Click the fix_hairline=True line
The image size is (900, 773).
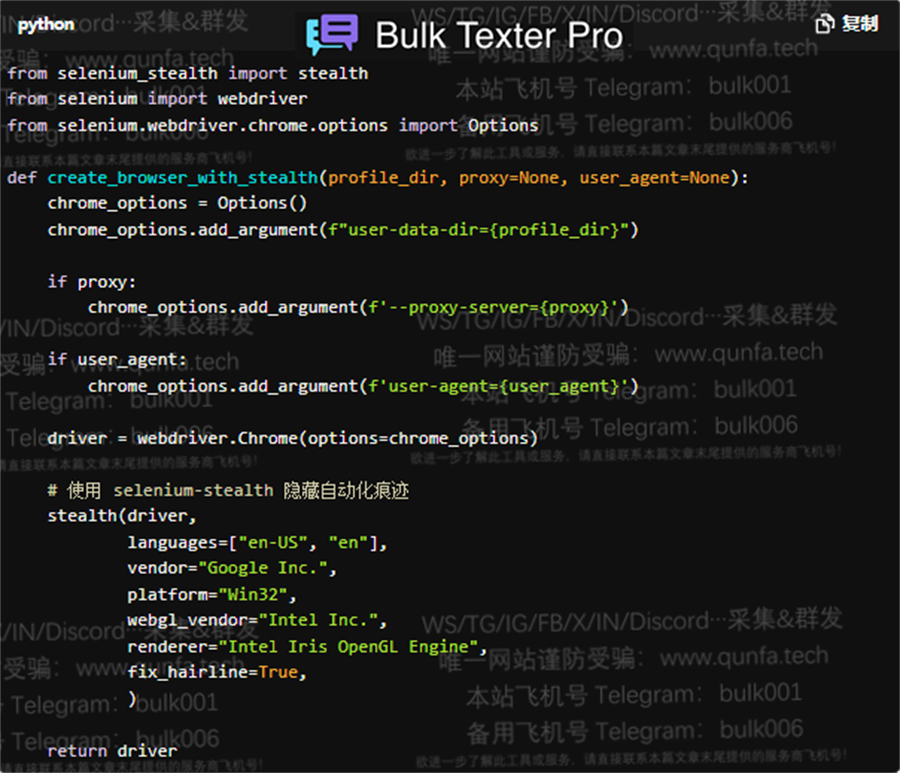217,672
